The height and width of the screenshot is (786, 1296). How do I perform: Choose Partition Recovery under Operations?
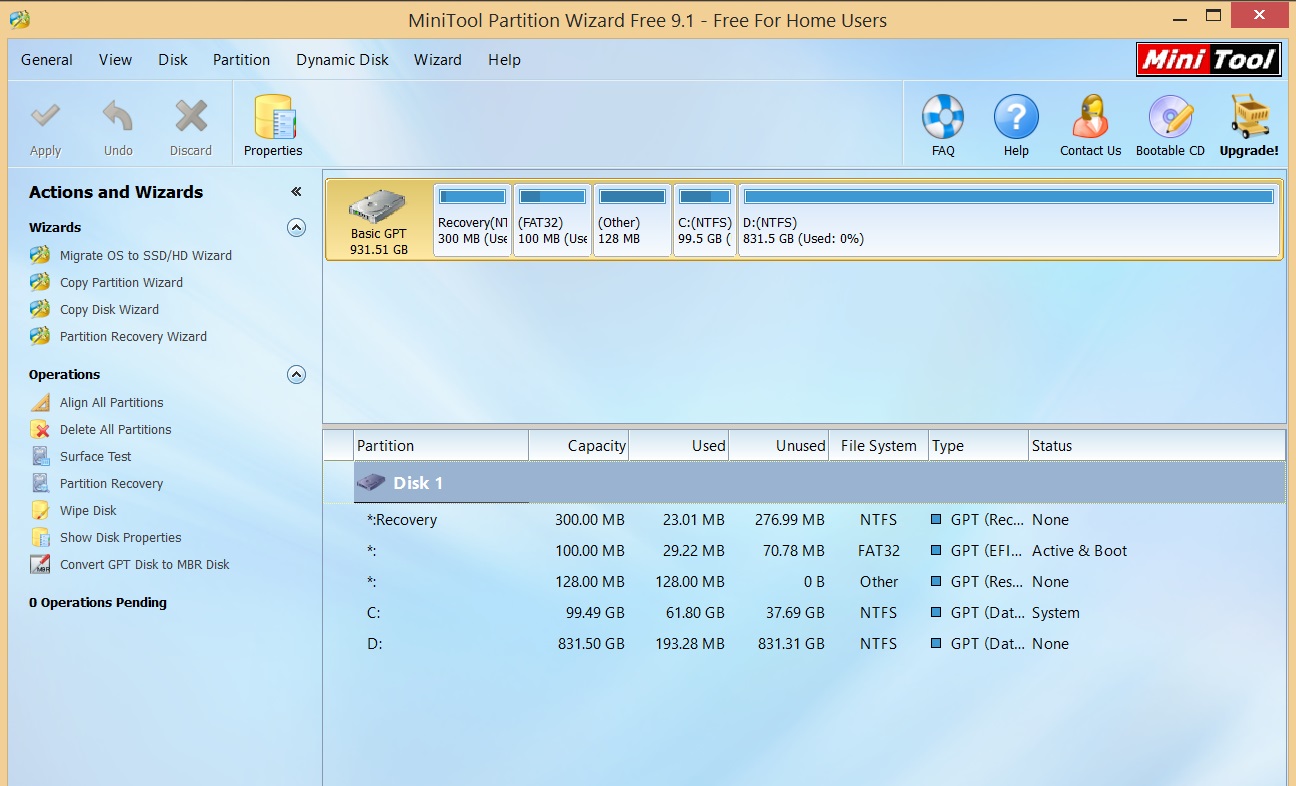point(111,483)
